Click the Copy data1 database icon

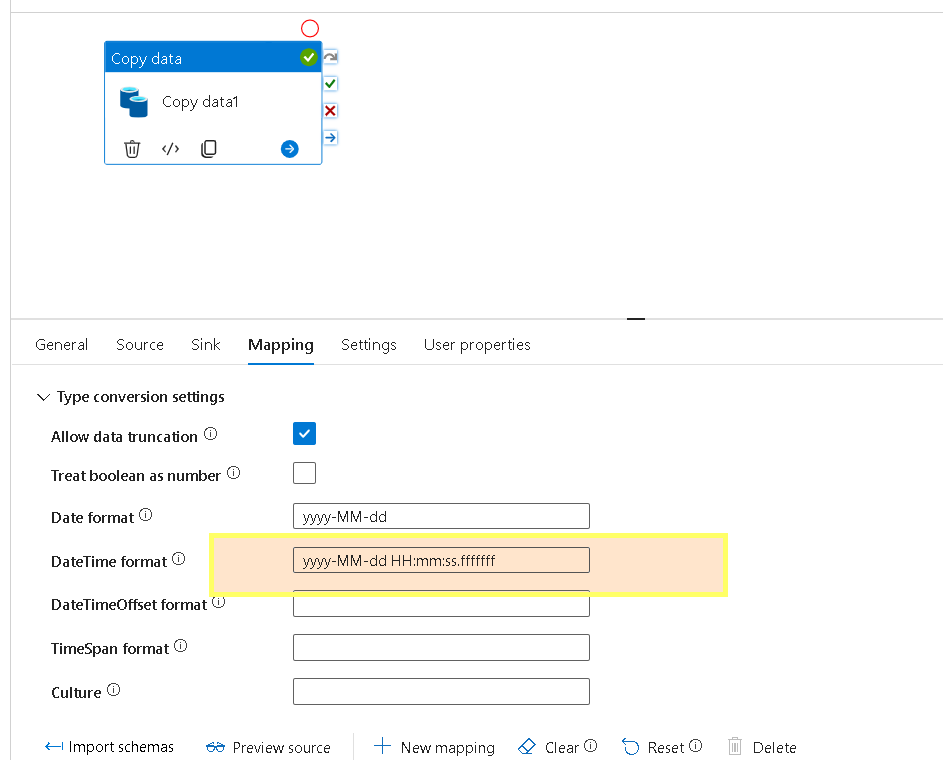coord(134,102)
